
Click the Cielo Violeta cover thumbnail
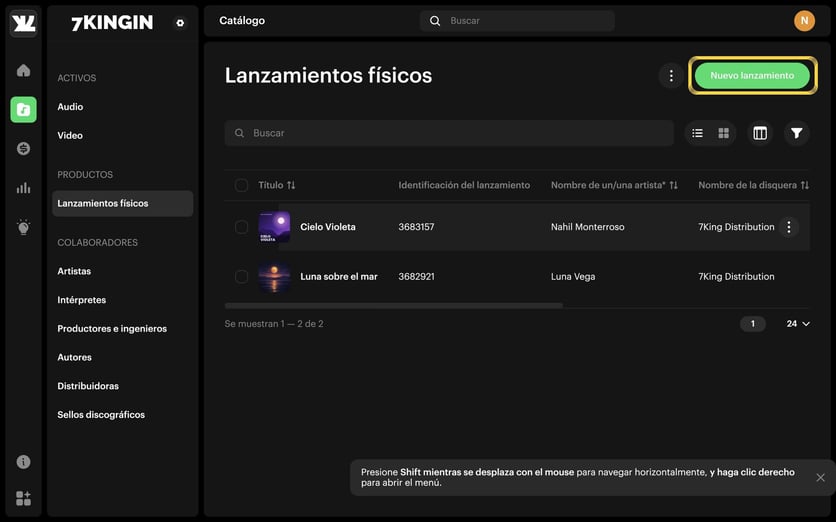(x=274, y=227)
